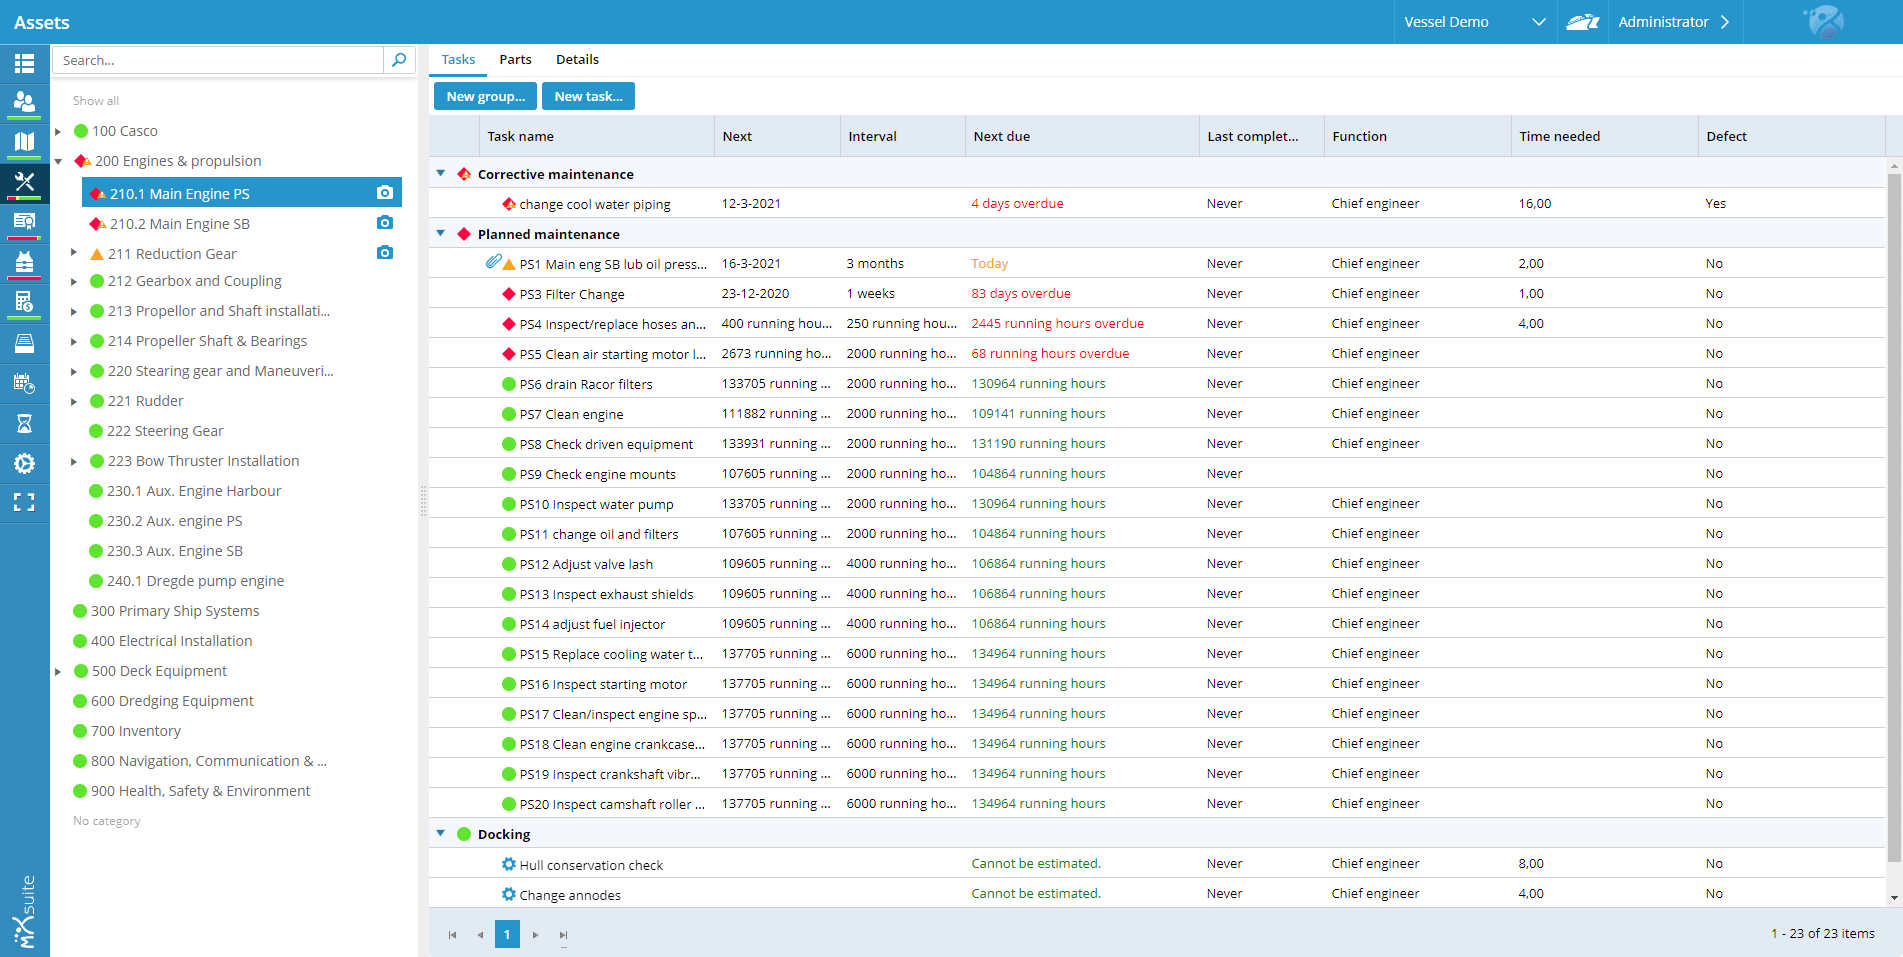The image size is (1903, 957).
Task: Open the hourglass running hours icon
Action: click(x=24, y=424)
